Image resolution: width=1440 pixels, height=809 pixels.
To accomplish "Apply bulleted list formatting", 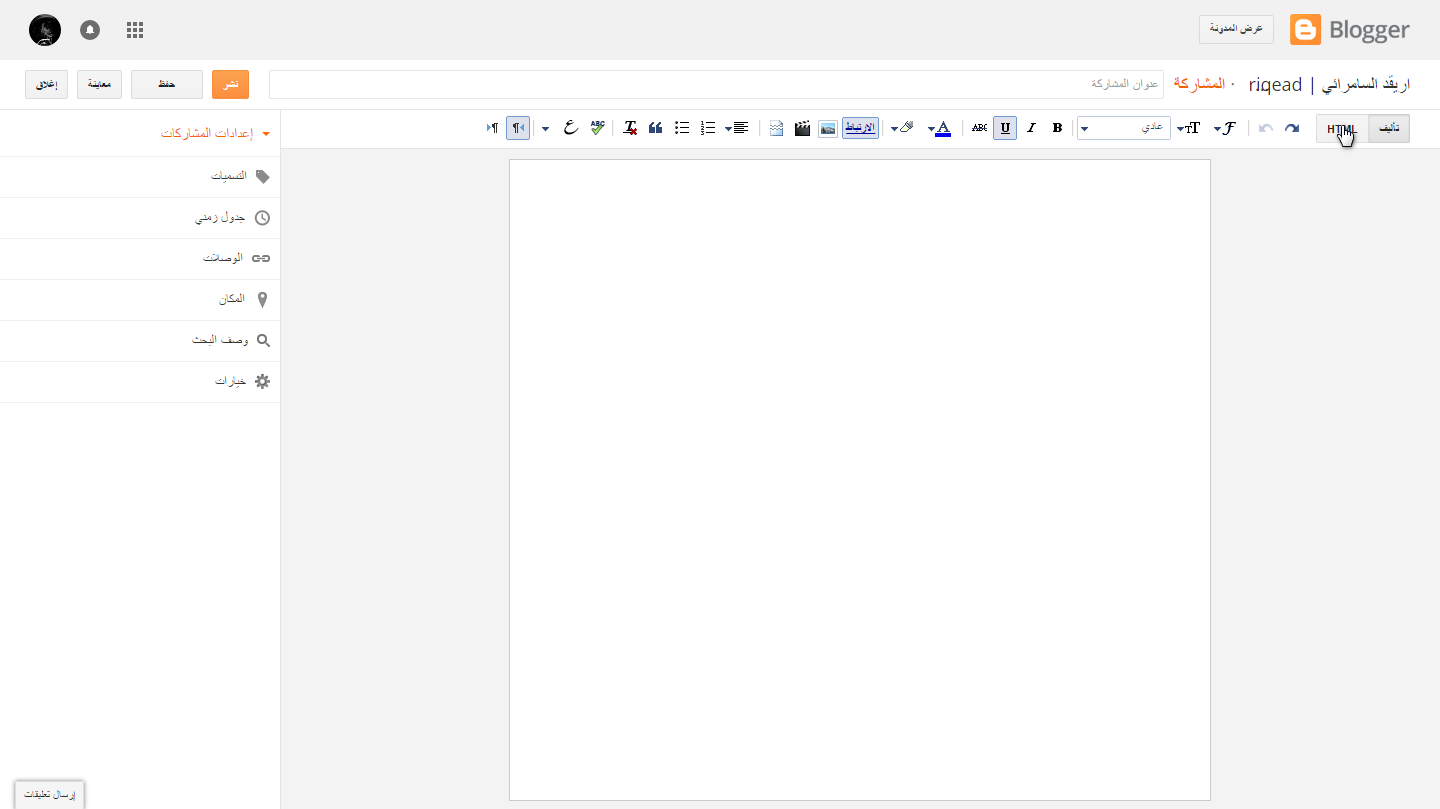I will (x=682, y=128).
